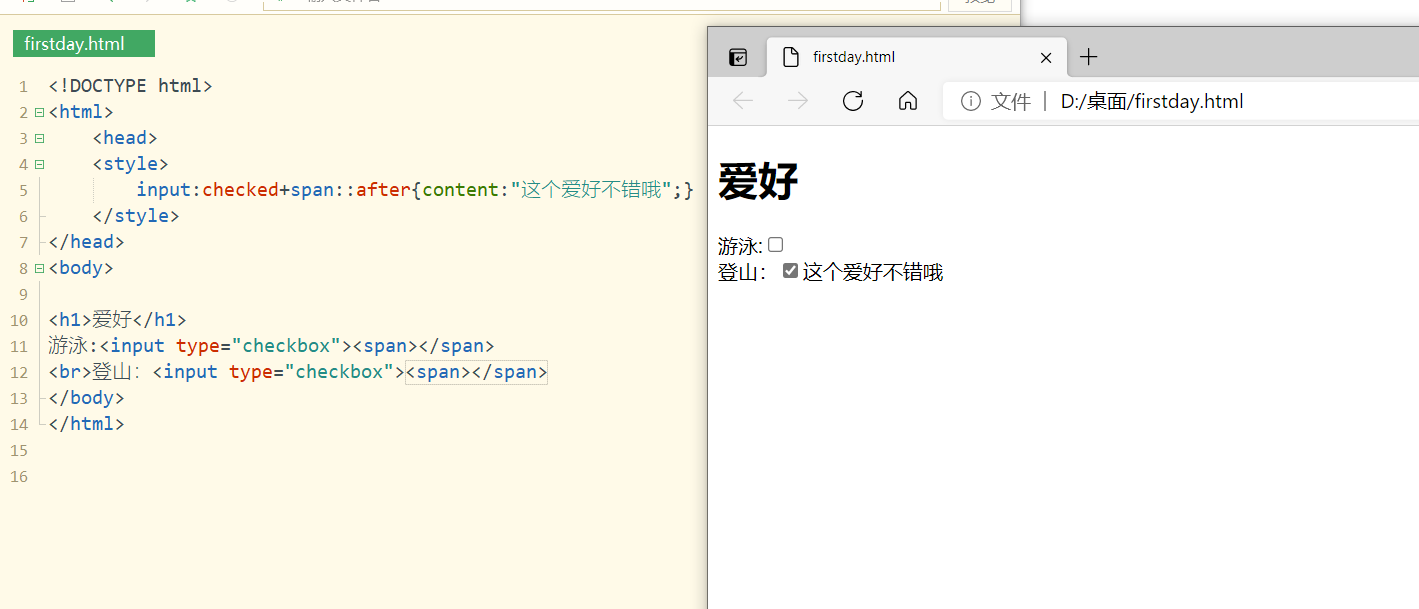Click the input:checked+span::after CSS line
This screenshot has width=1419, height=609.
click(x=414, y=190)
